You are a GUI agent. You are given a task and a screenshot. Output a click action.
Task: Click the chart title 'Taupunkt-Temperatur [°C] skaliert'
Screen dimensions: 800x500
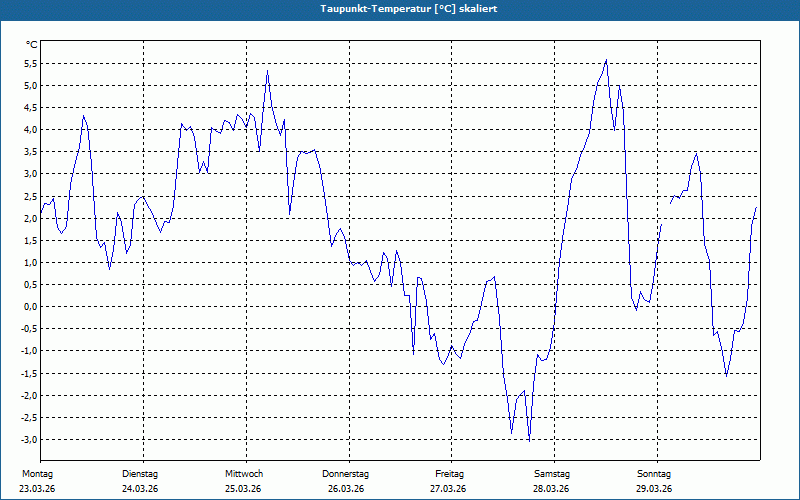pyautogui.click(x=409, y=9)
